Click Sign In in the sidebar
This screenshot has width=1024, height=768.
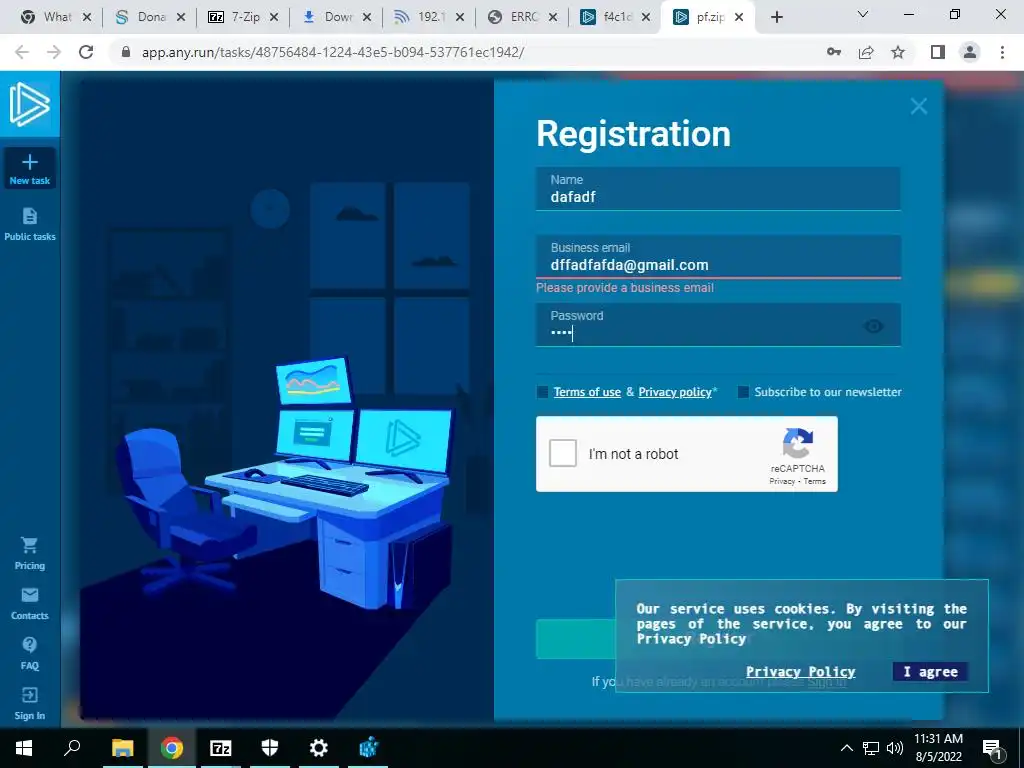[29, 703]
